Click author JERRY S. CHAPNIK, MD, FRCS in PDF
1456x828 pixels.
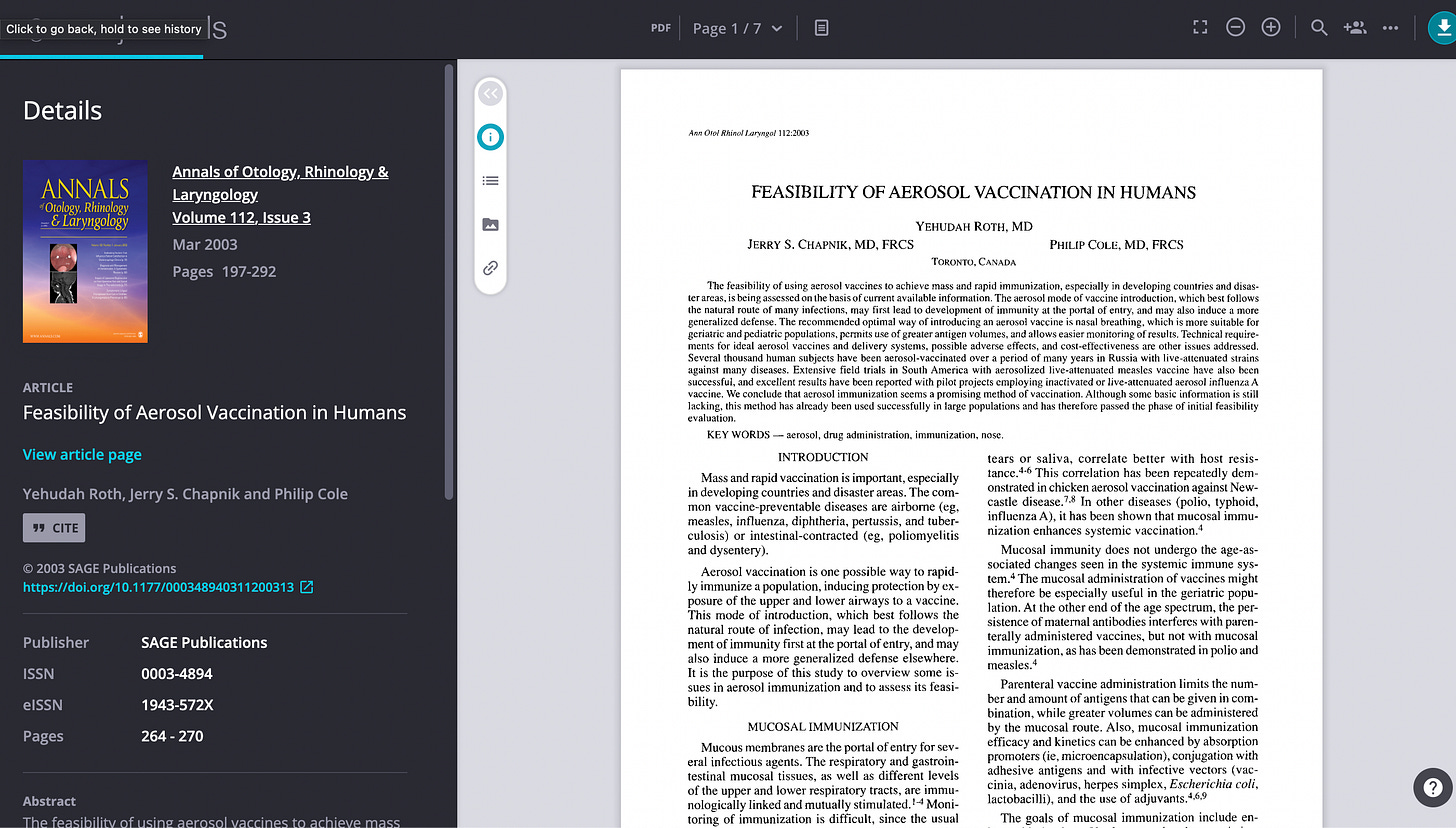(830, 245)
